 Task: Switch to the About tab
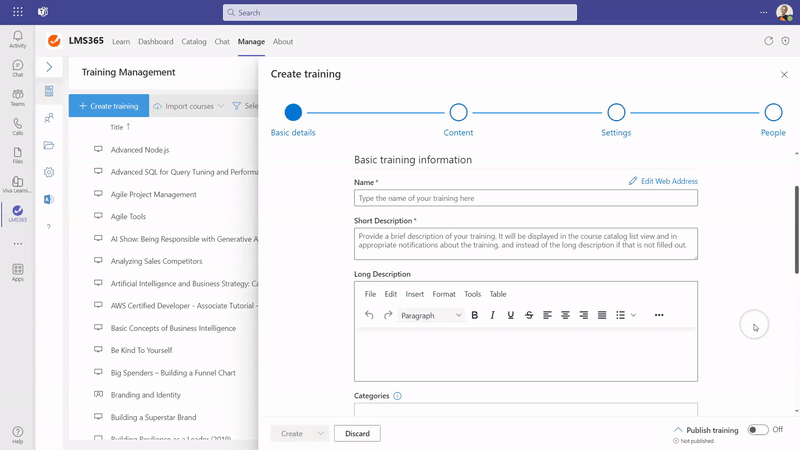pos(283,41)
